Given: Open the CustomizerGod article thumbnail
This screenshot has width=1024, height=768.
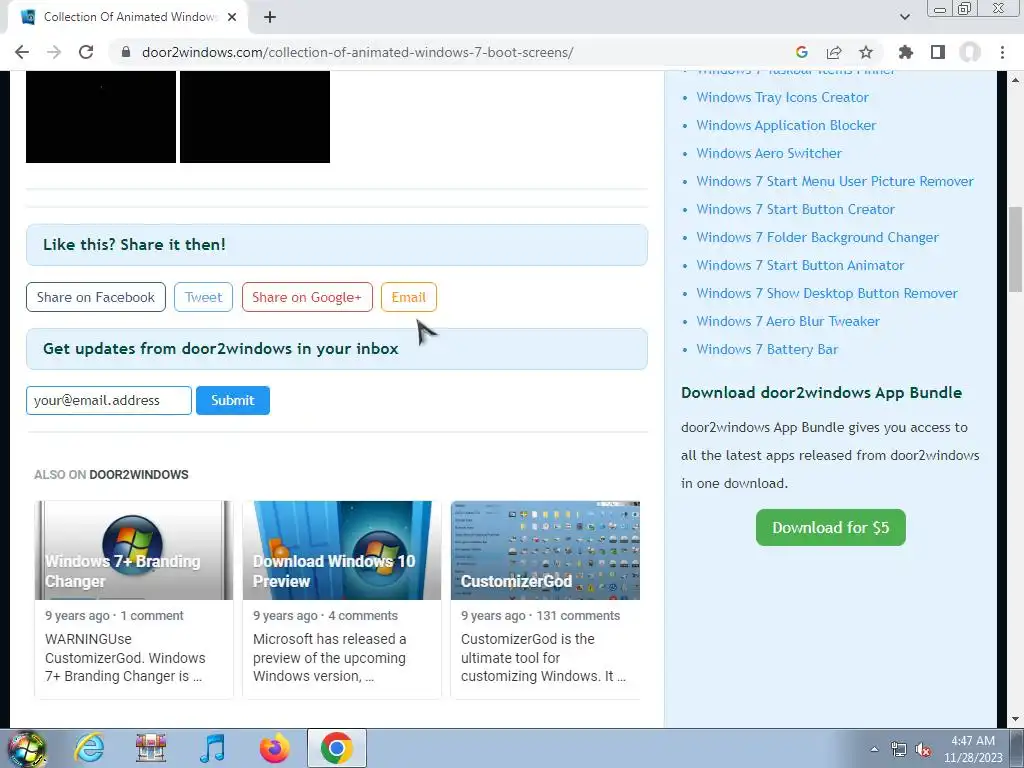Looking at the screenshot, I should tap(545, 550).
